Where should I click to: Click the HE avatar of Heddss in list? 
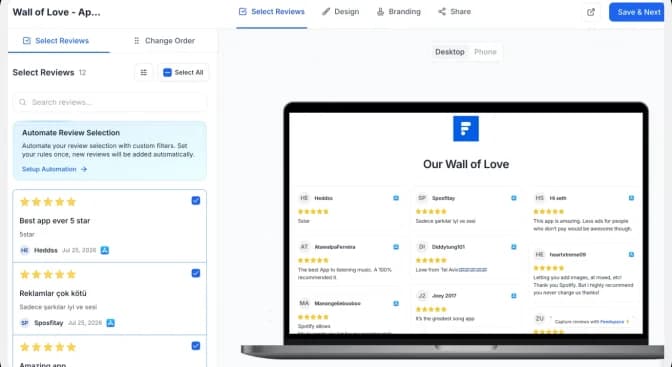(x=25, y=250)
